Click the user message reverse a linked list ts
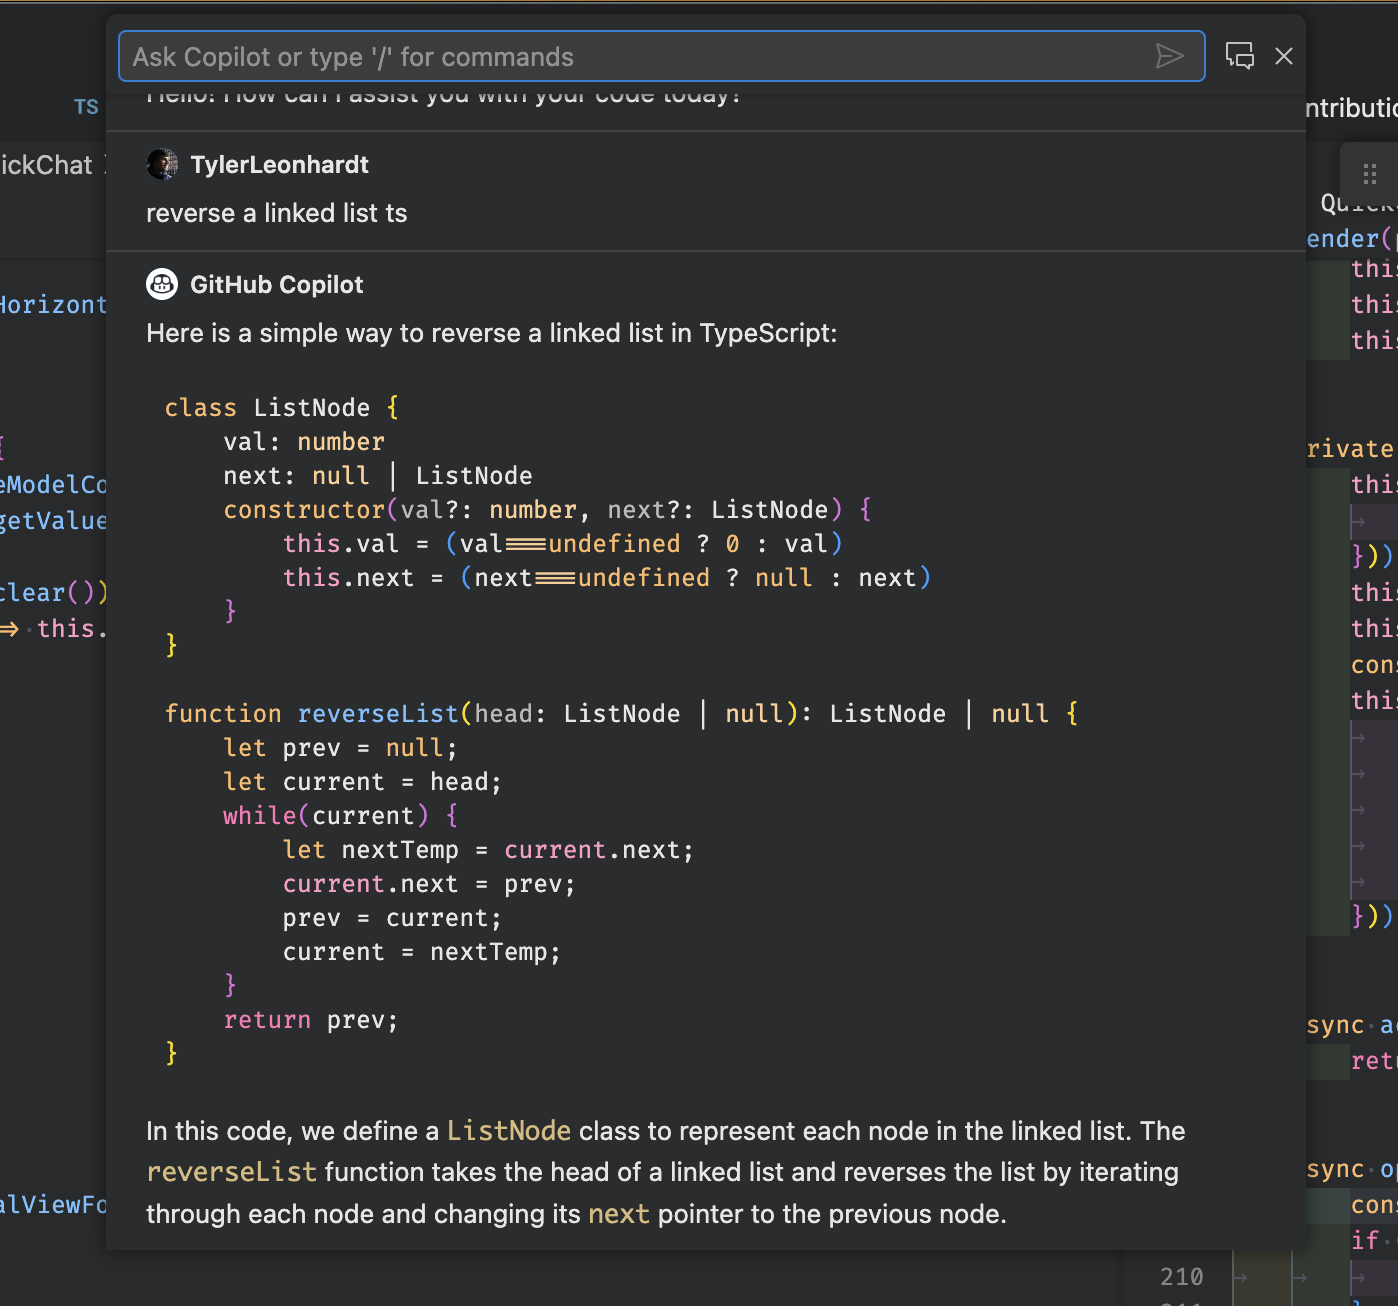1398x1306 pixels. [x=277, y=213]
